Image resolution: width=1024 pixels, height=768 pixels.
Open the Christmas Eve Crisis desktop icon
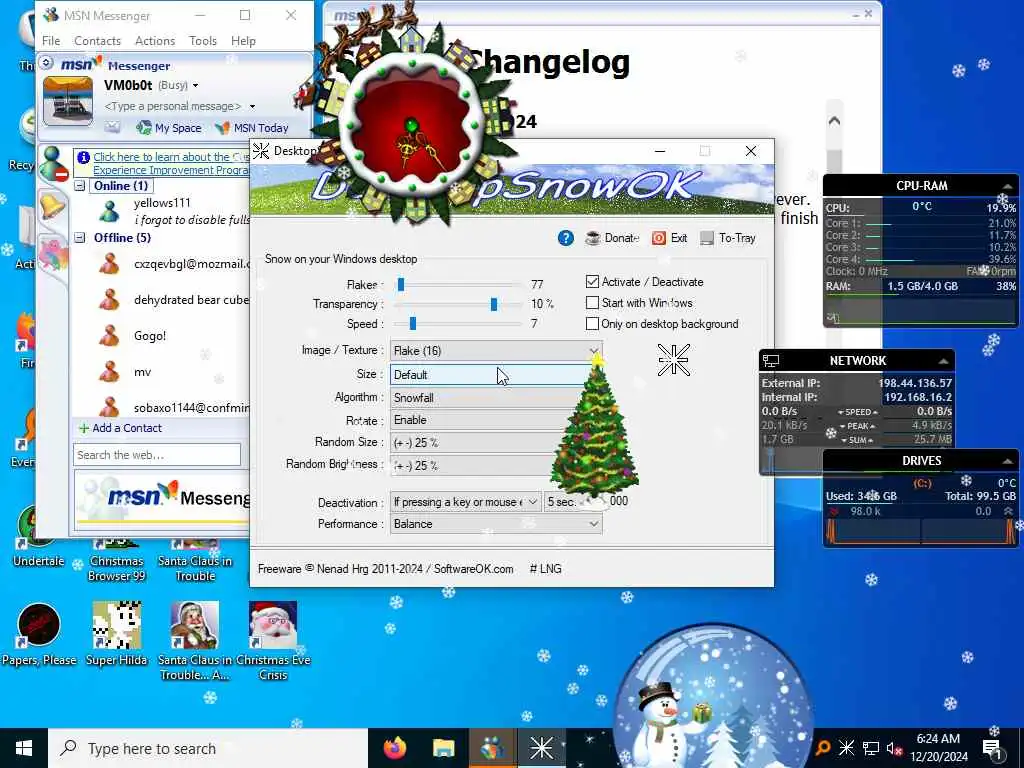coord(273,641)
